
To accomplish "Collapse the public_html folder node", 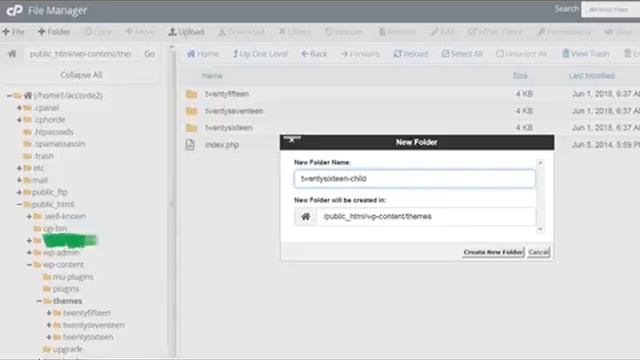I will [19, 204].
